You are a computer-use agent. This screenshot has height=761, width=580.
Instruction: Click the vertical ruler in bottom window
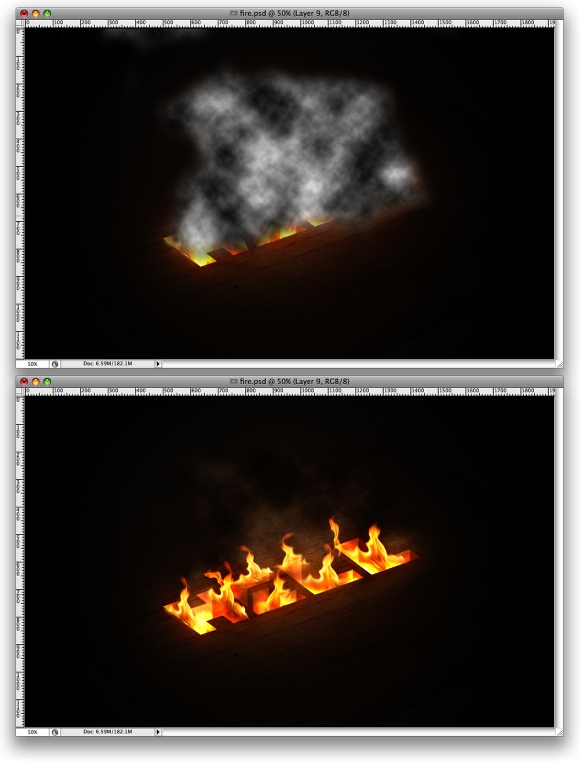point(20,562)
